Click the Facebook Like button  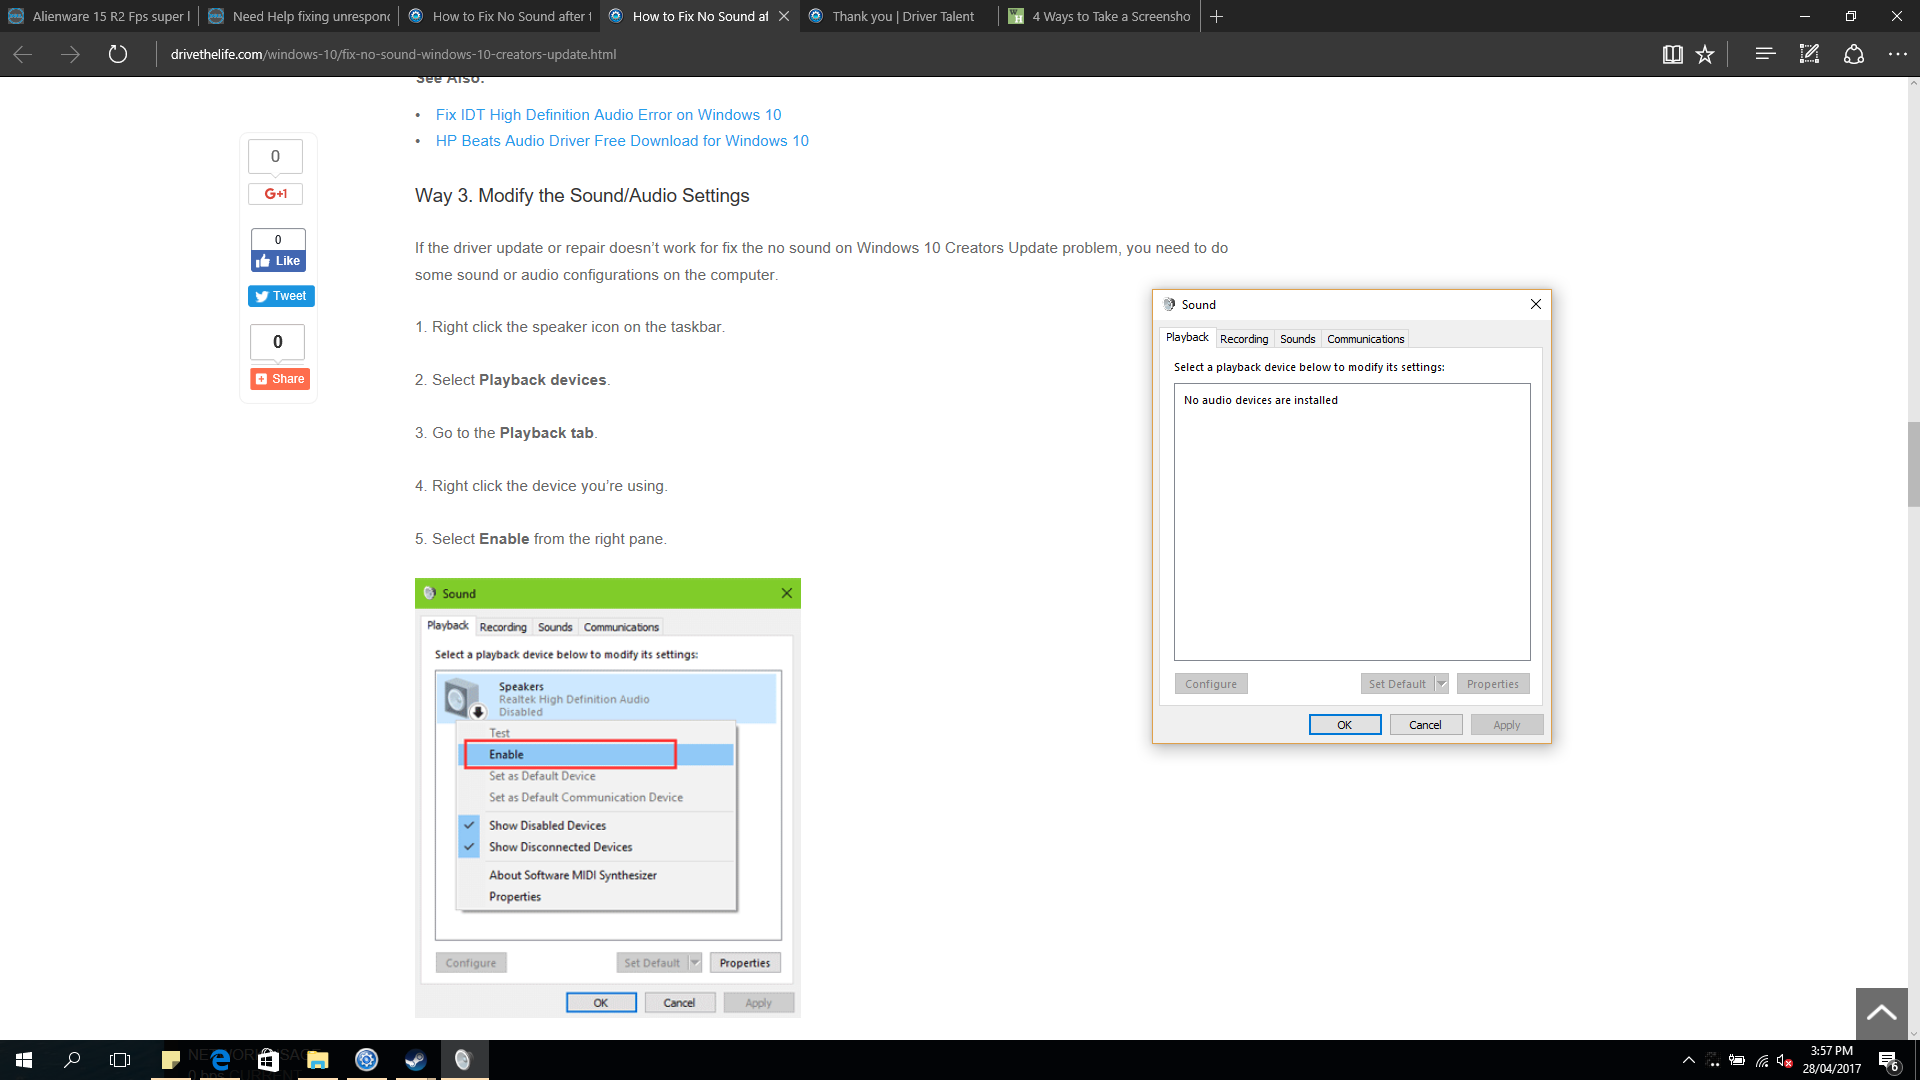click(x=280, y=263)
